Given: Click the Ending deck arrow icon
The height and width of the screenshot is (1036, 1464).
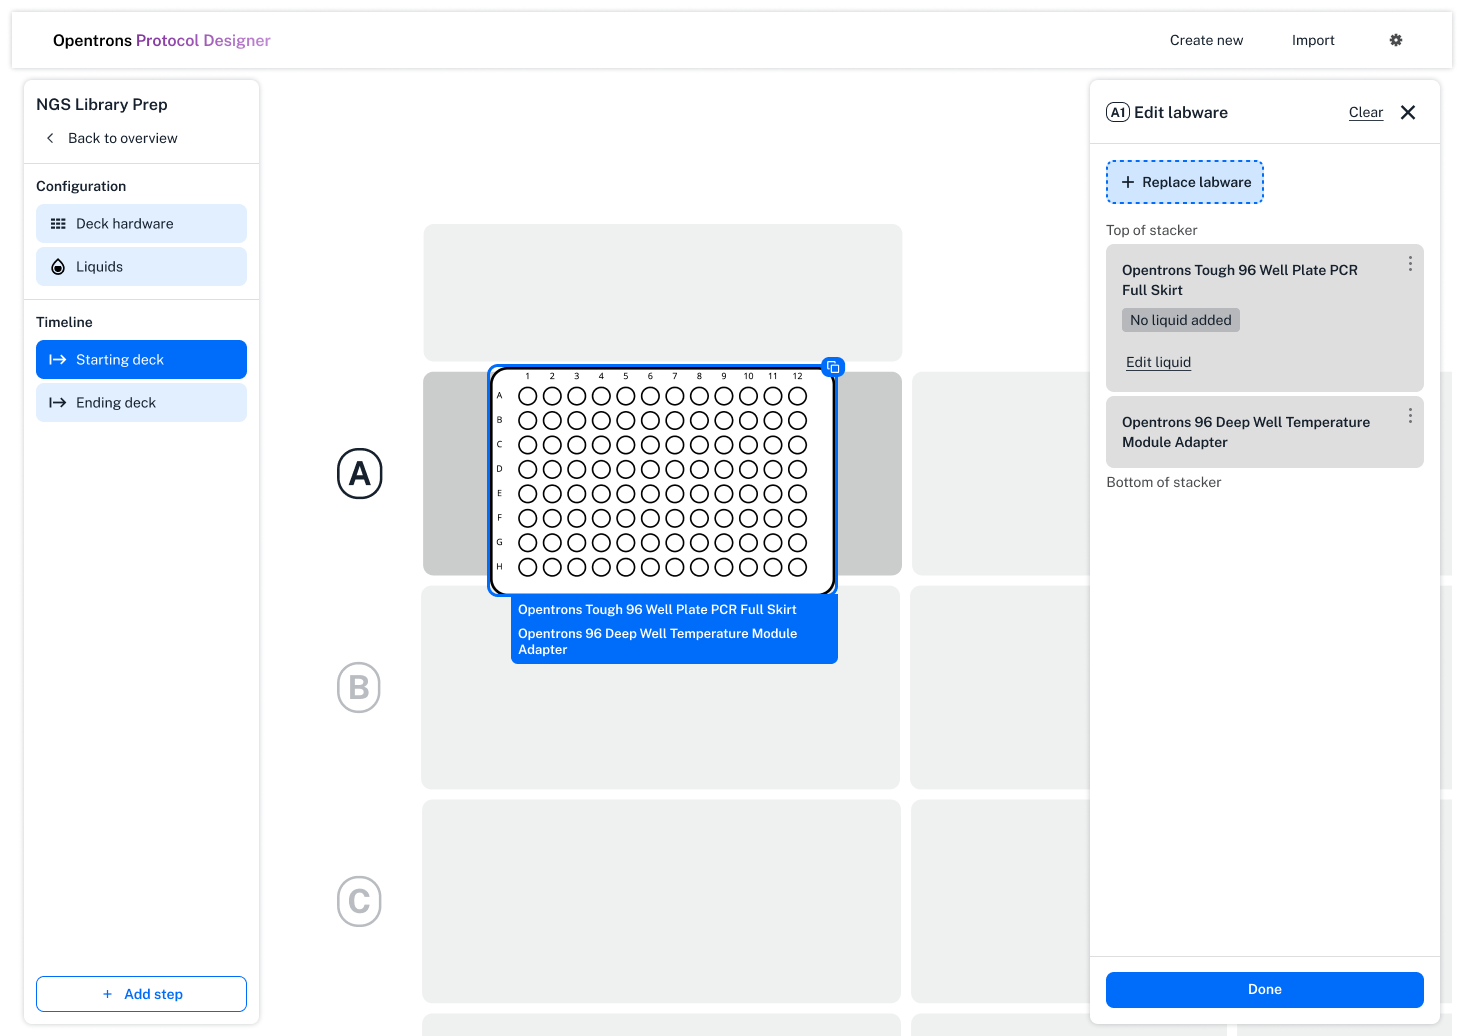Looking at the screenshot, I should (57, 403).
